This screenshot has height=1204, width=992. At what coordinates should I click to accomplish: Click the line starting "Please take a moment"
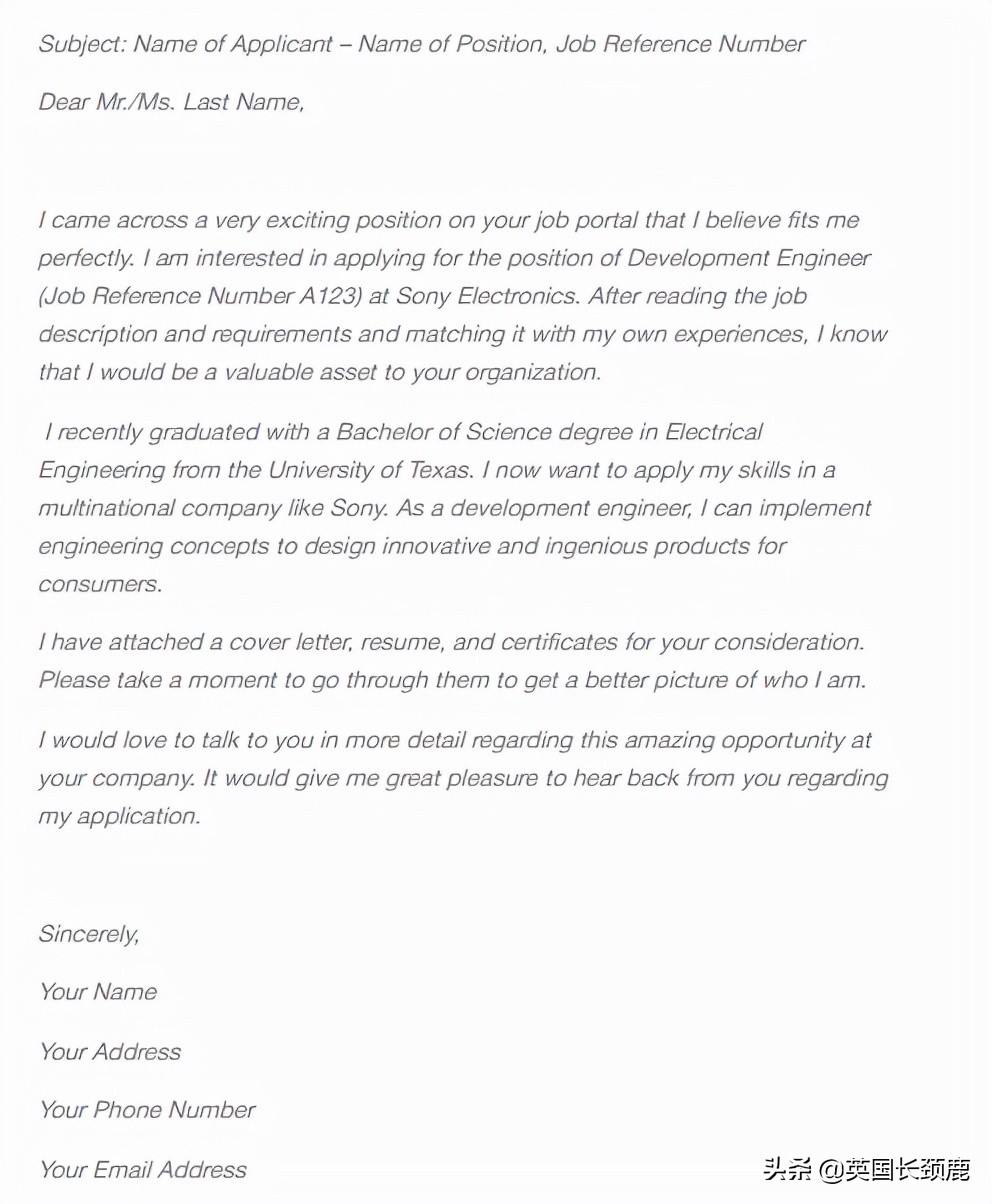pyautogui.click(x=451, y=680)
